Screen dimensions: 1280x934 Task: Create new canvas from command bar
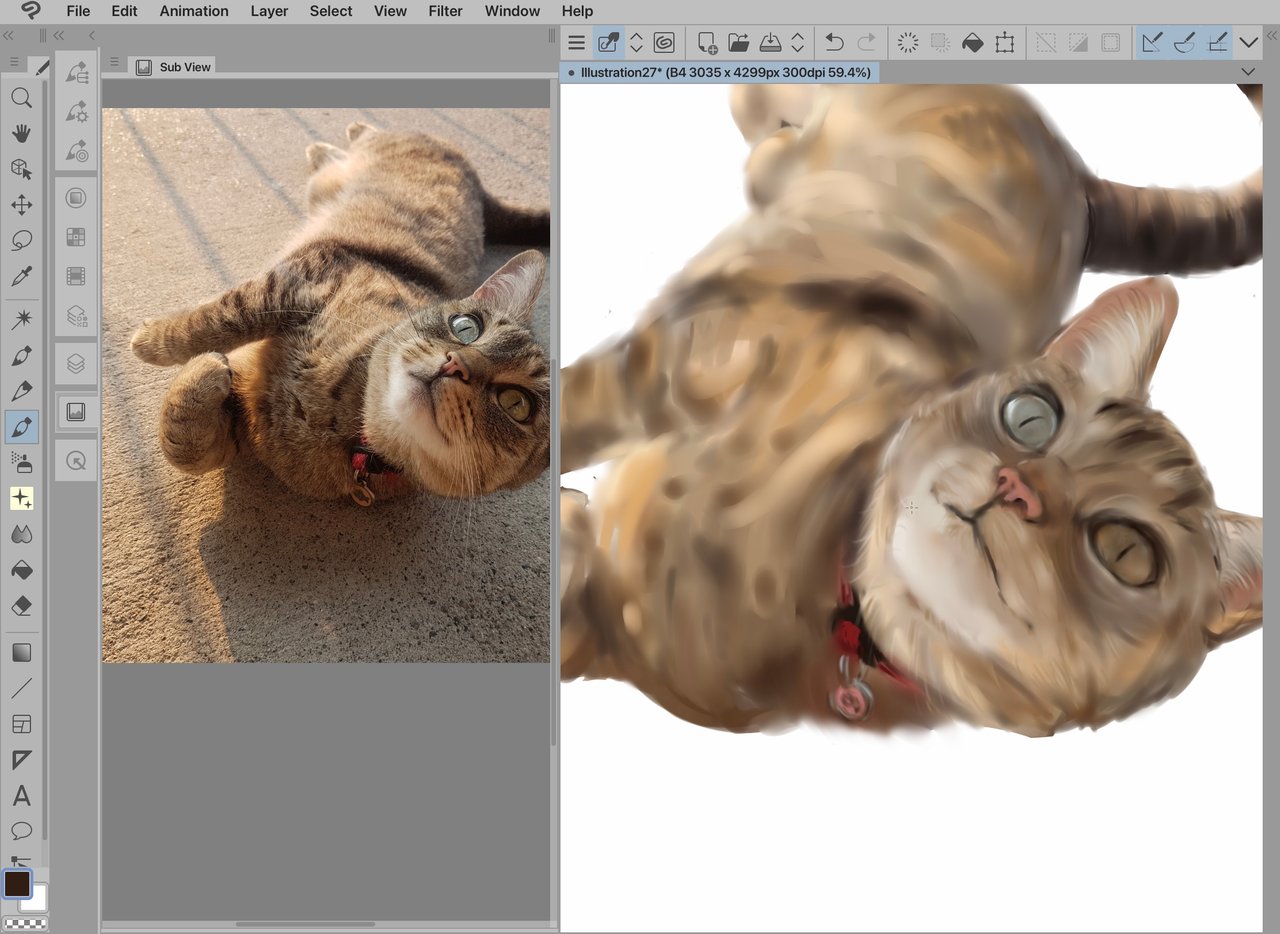[x=707, y=42]
